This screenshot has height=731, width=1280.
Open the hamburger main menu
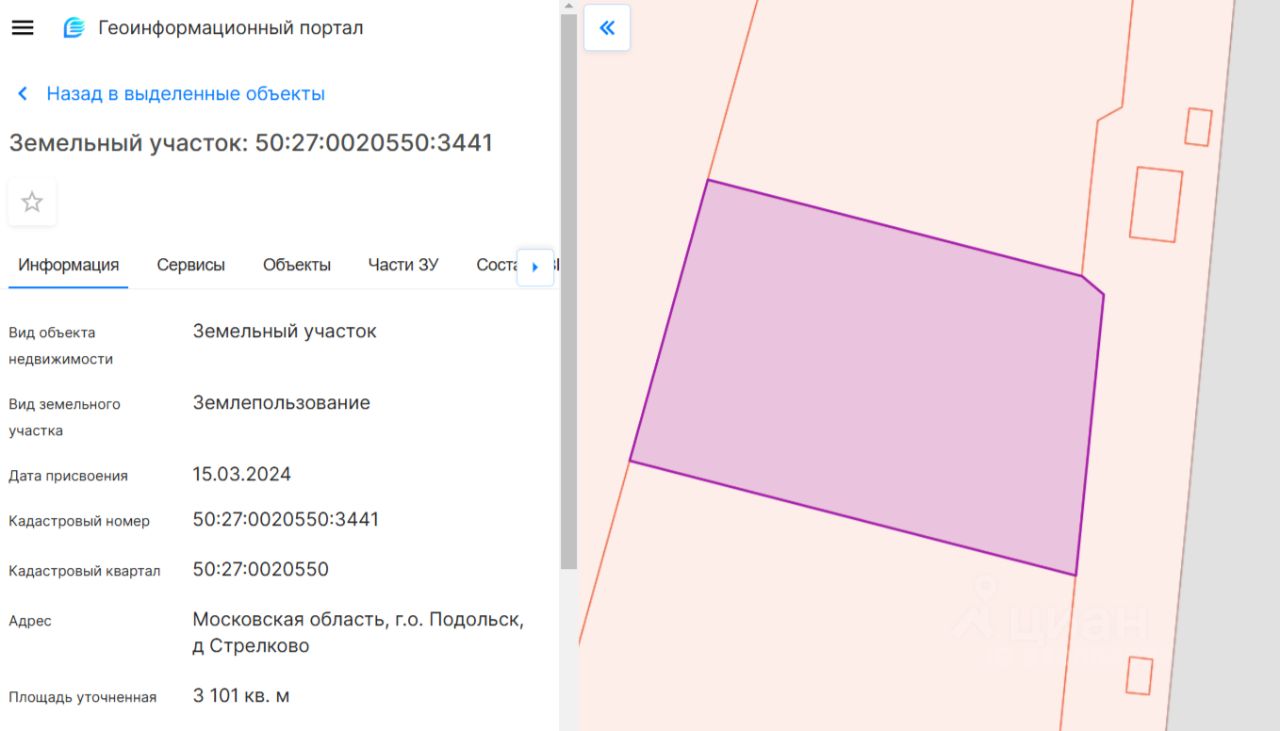[x=22, y=28]
